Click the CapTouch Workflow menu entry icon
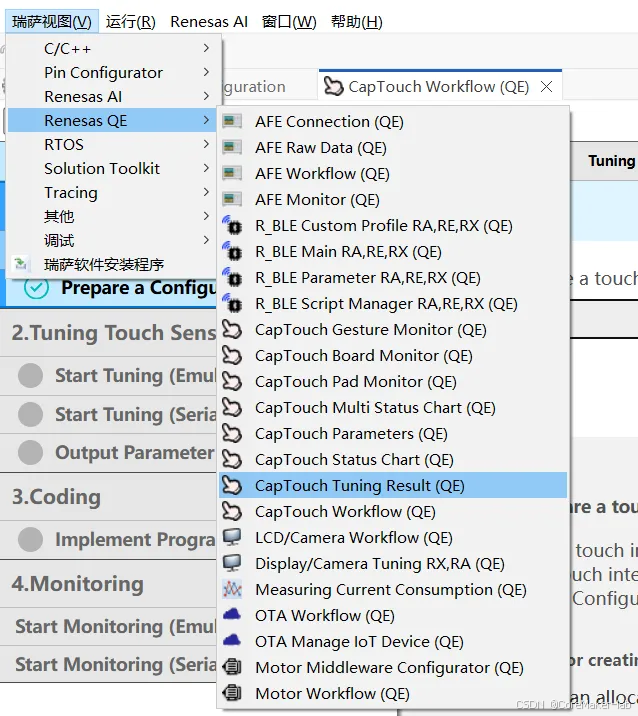Image resolution: width=638 pixels, height=716 pixels. 232,511
